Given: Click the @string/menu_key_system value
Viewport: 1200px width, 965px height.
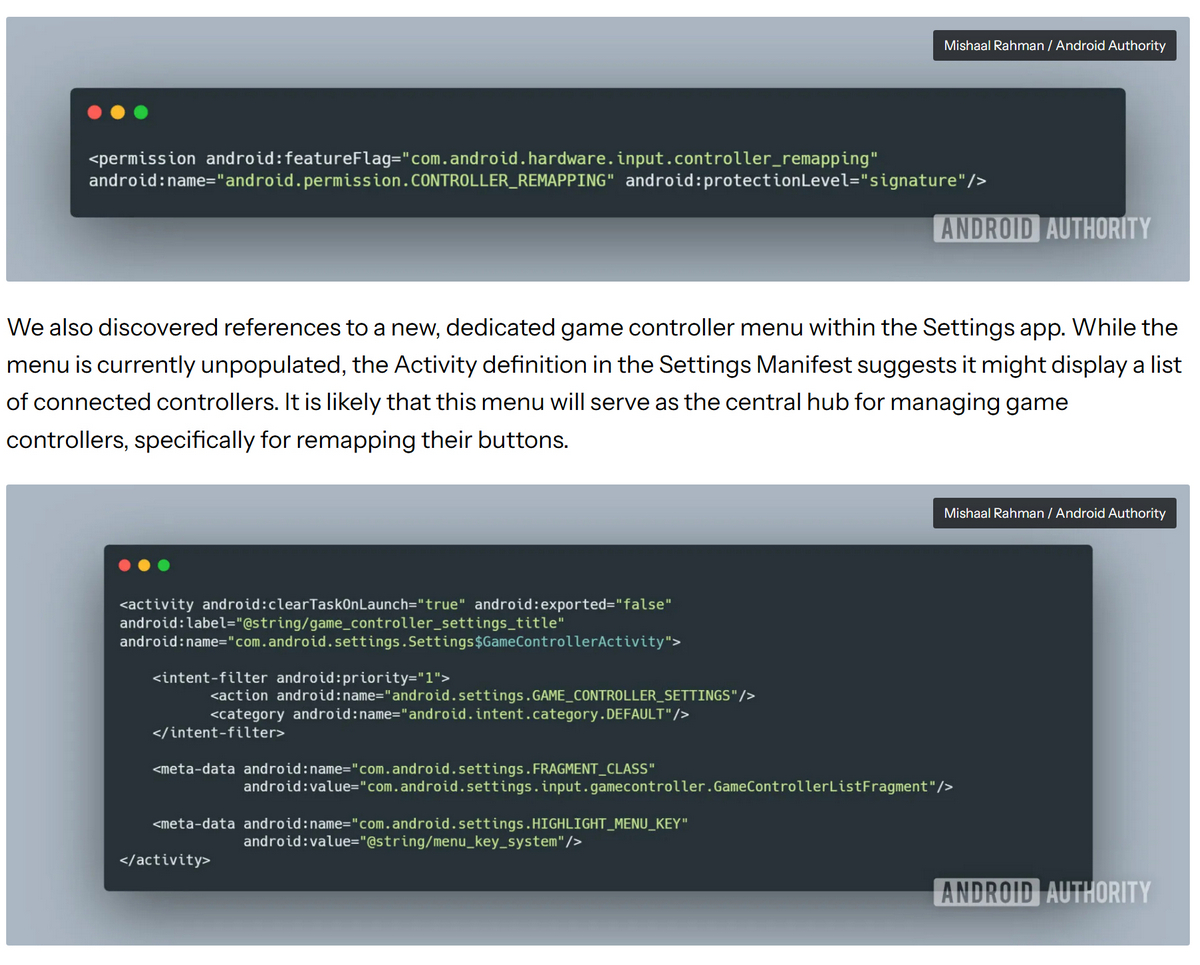Looking at the screenshot, I should pos(464,842).
